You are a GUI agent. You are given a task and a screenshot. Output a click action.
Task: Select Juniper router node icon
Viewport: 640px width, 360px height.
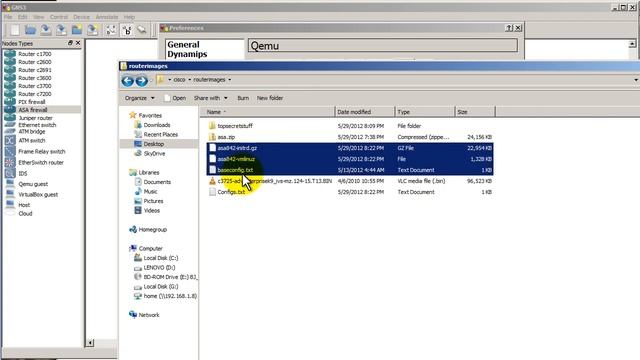click(10, 118)
